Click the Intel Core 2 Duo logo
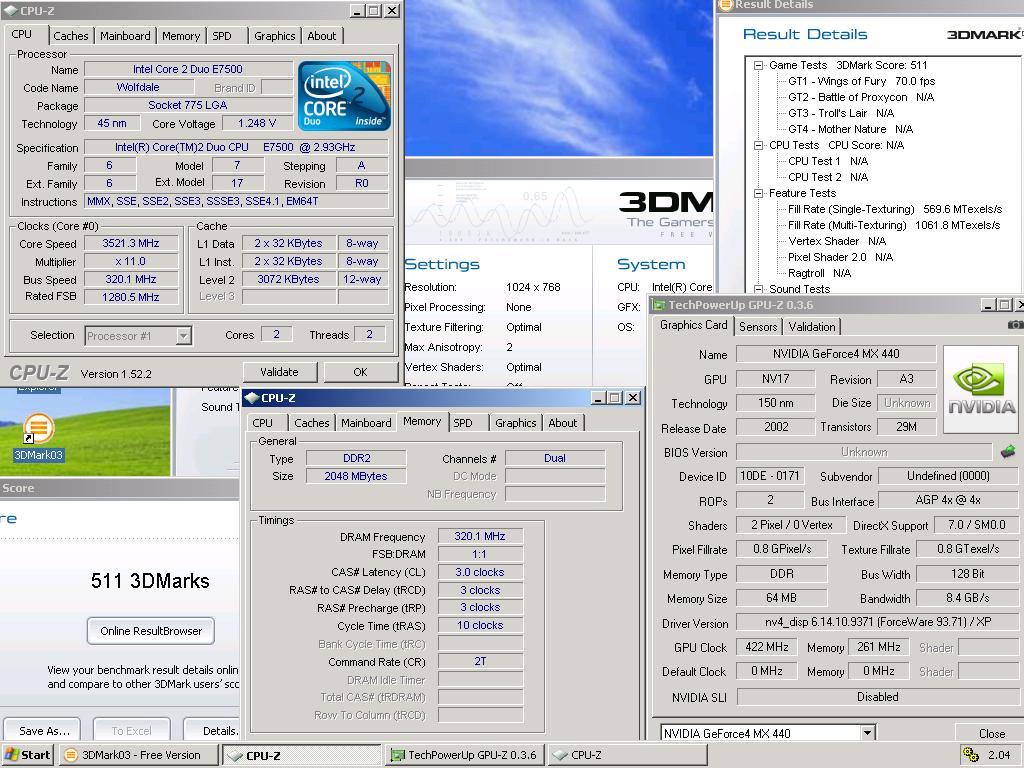Screen dimensions: 1024x768 pyautogui.click(x=344, y=96)
